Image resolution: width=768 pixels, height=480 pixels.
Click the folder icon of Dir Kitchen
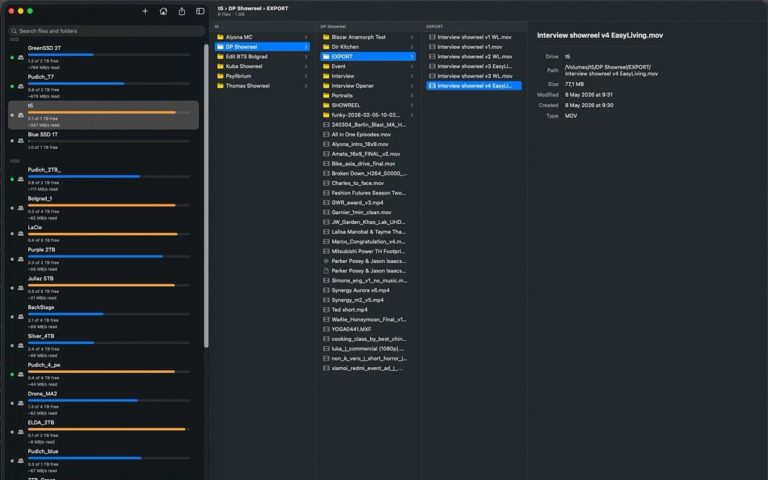pos(326,47)
